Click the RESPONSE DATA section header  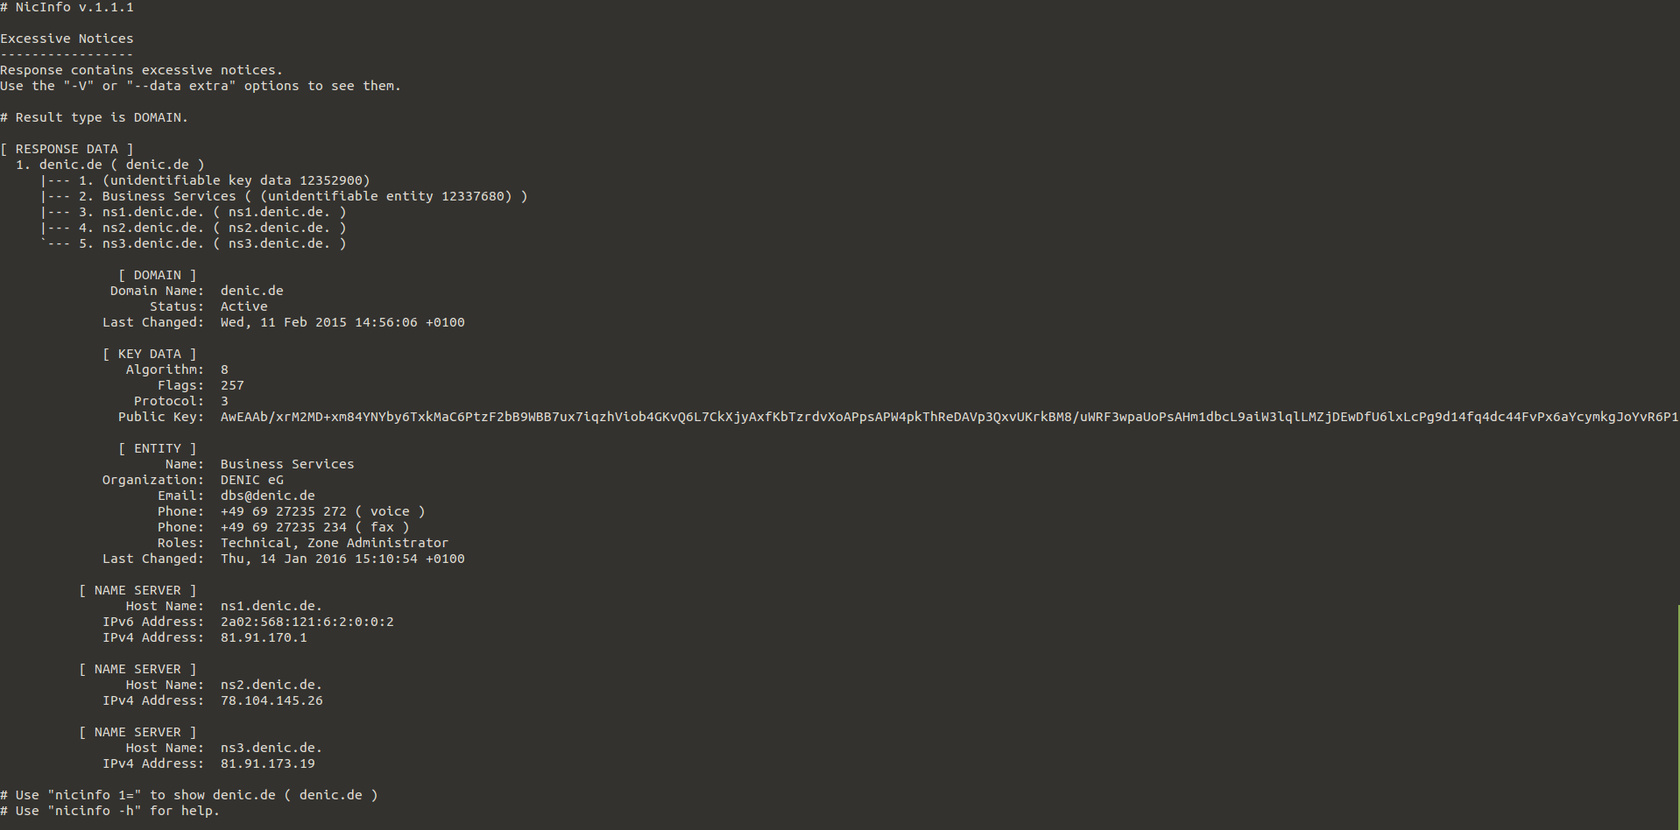pos(67,149)
